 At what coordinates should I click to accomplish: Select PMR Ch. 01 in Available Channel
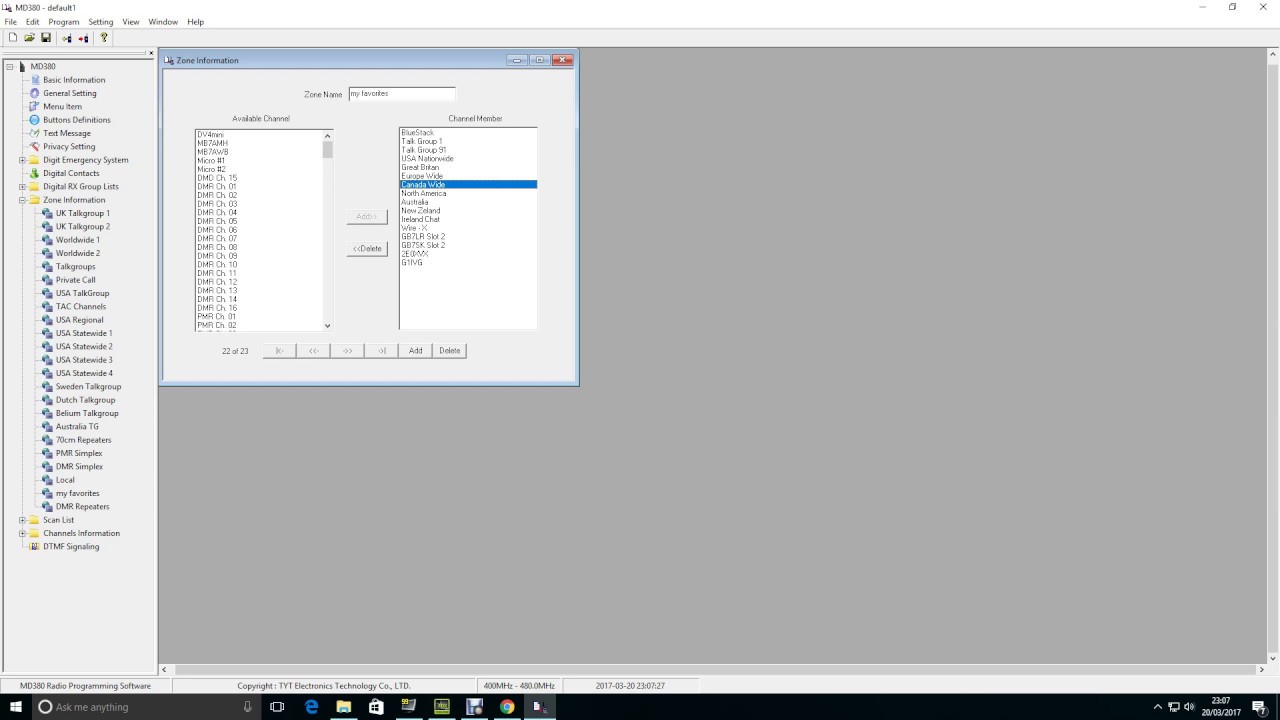pyautogui.click(x=217, y=317)
